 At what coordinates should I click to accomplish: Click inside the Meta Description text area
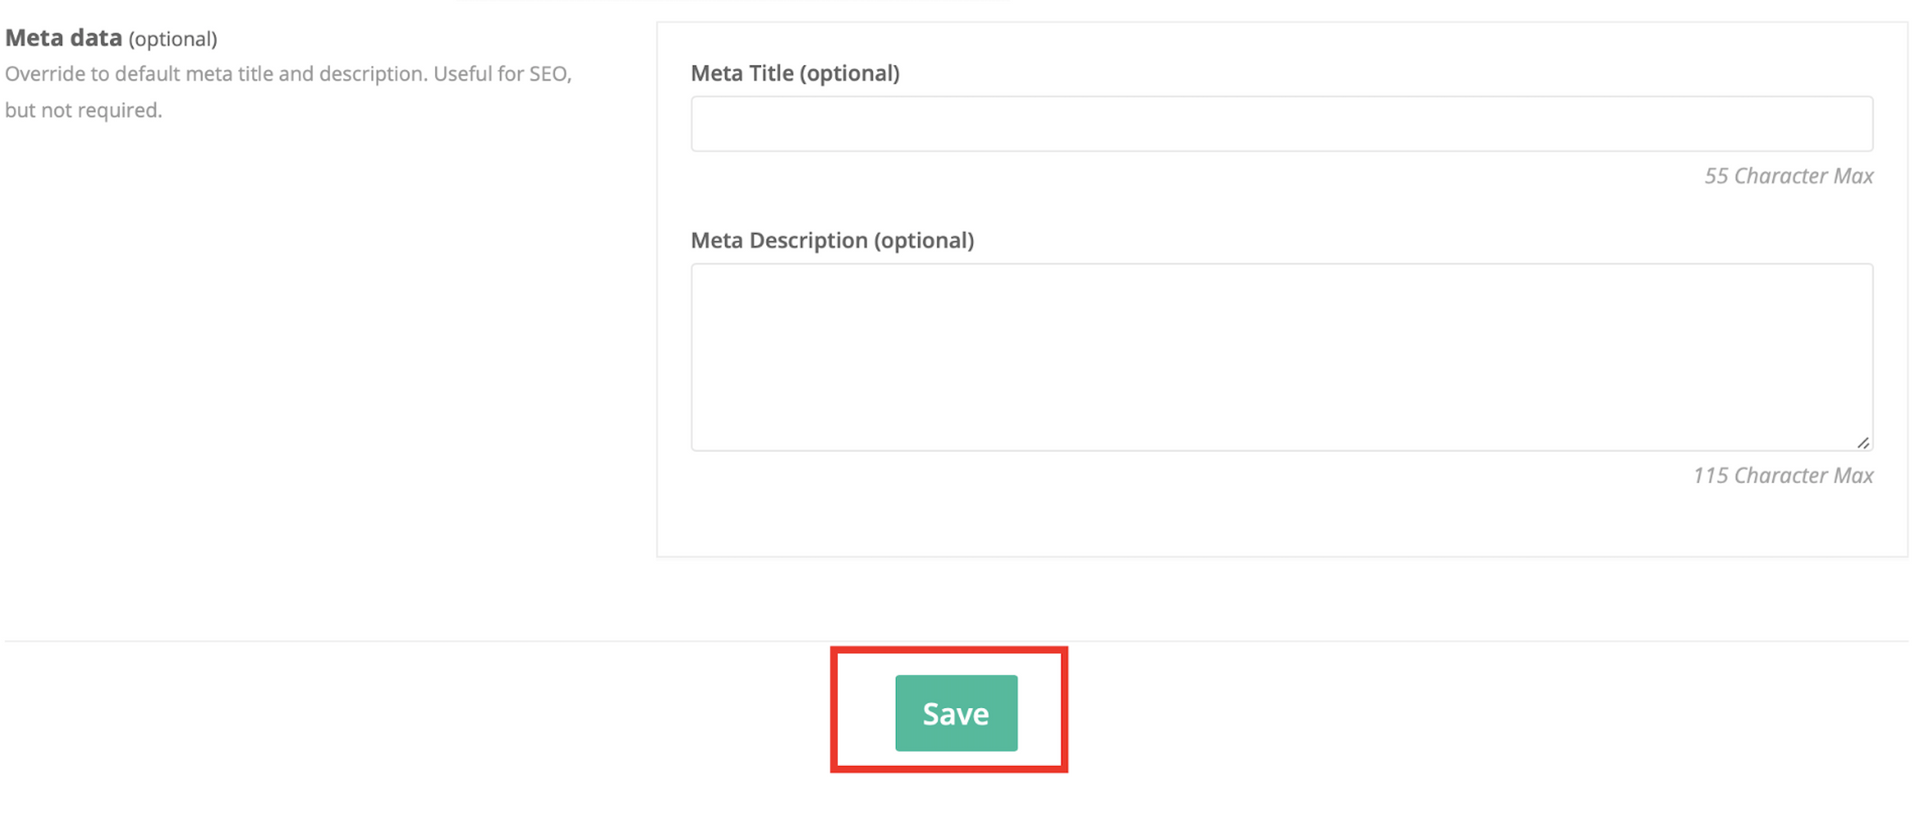1281,357
